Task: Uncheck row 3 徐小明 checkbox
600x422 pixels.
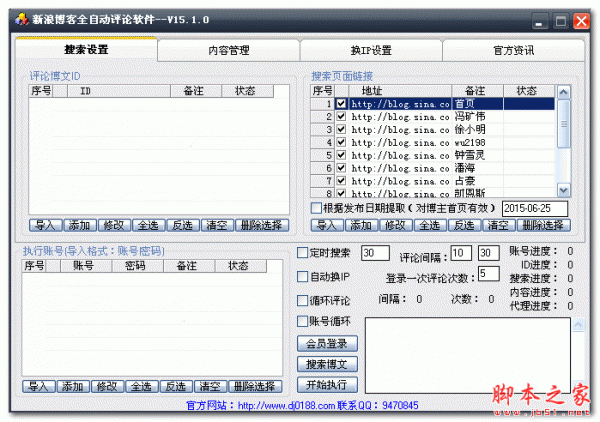Action: (341, 129)
